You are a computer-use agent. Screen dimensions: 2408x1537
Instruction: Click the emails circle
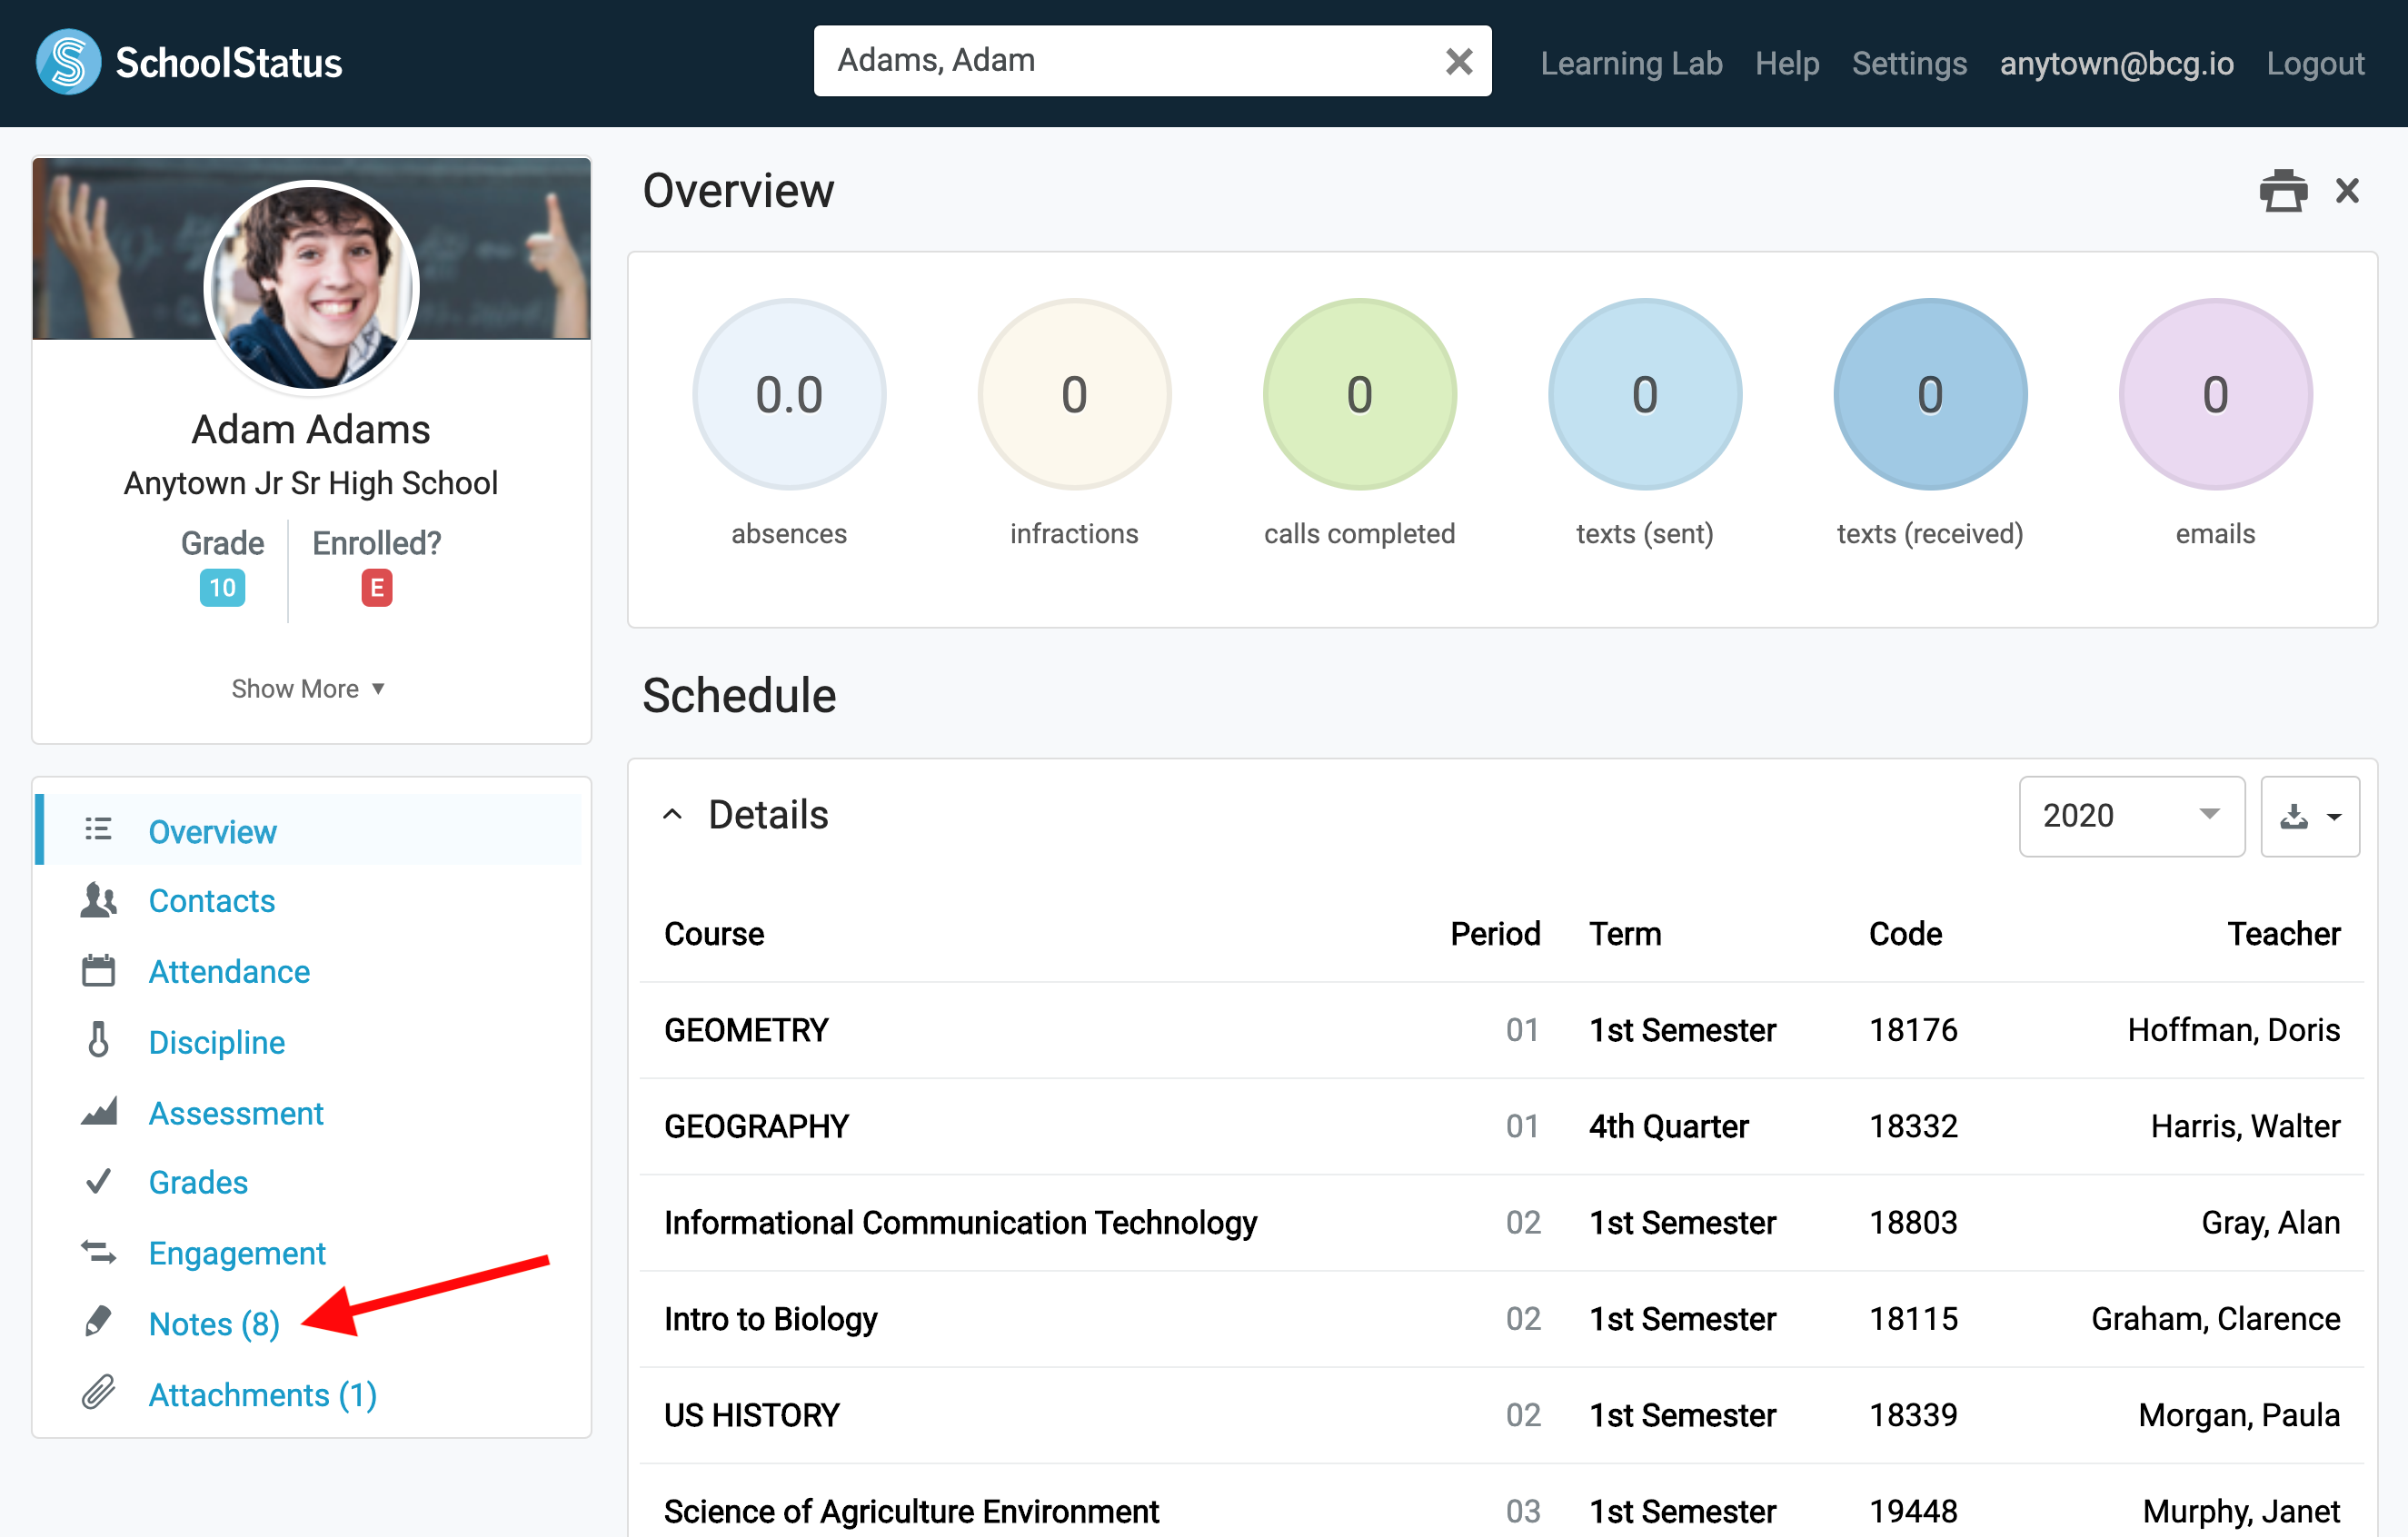[2215, 394]
